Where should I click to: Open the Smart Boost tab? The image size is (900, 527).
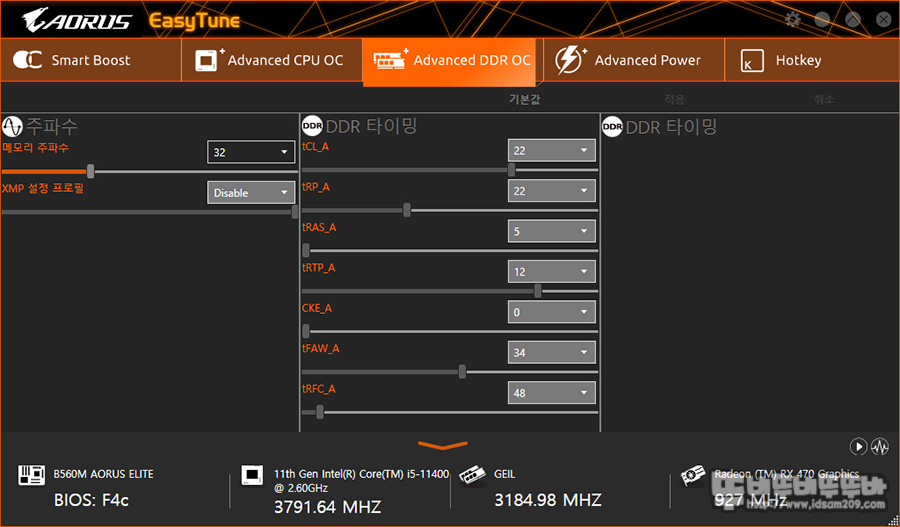click(91, 60)
